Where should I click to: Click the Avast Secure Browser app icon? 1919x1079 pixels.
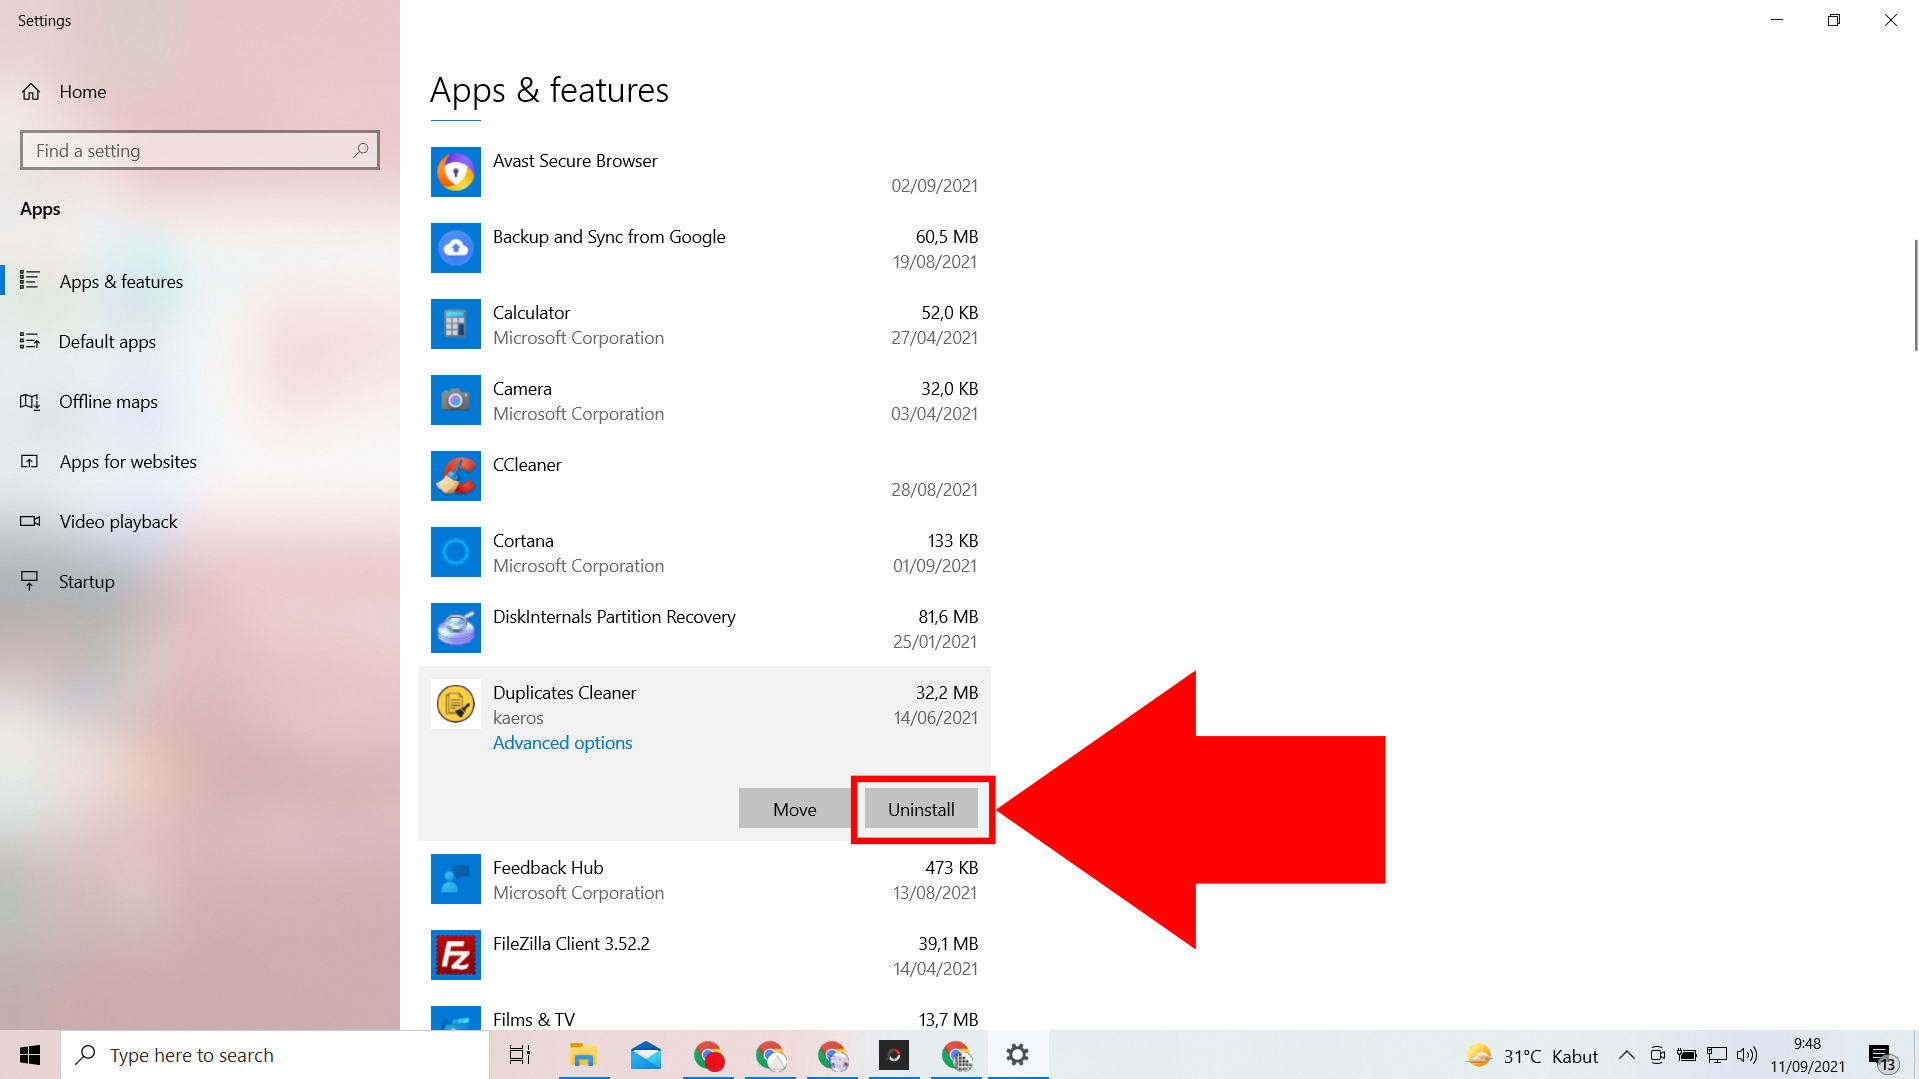pos(455,172)
